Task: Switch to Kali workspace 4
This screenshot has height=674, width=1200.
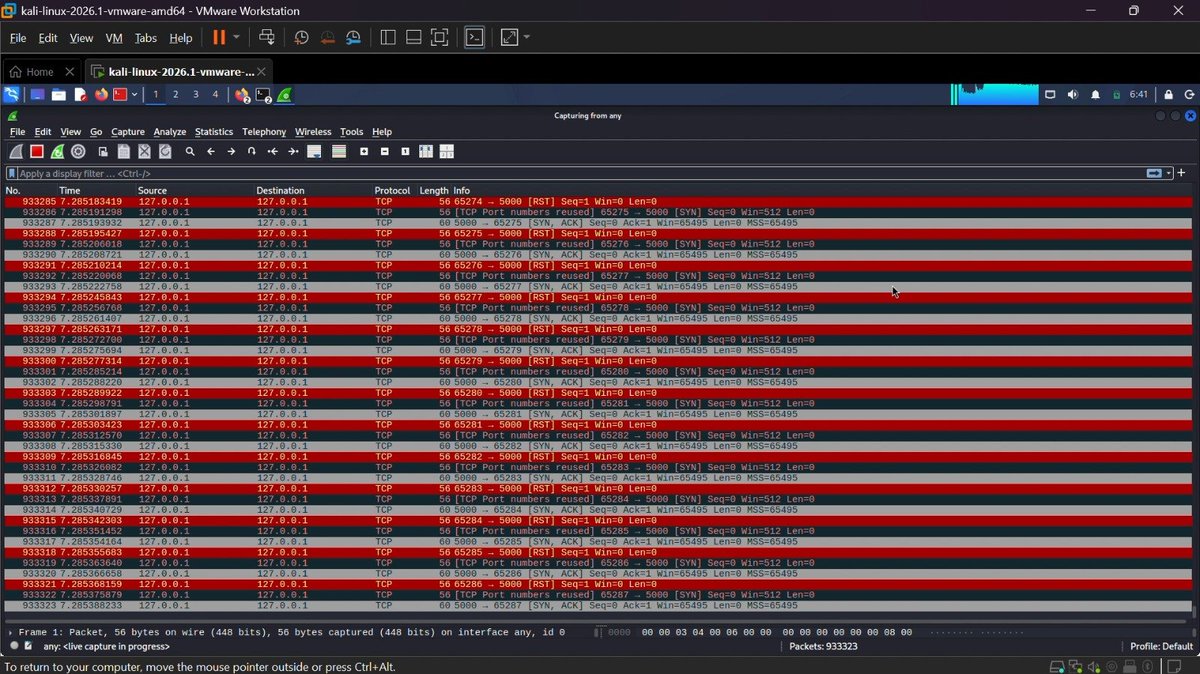Action: (x=215, y=95)
